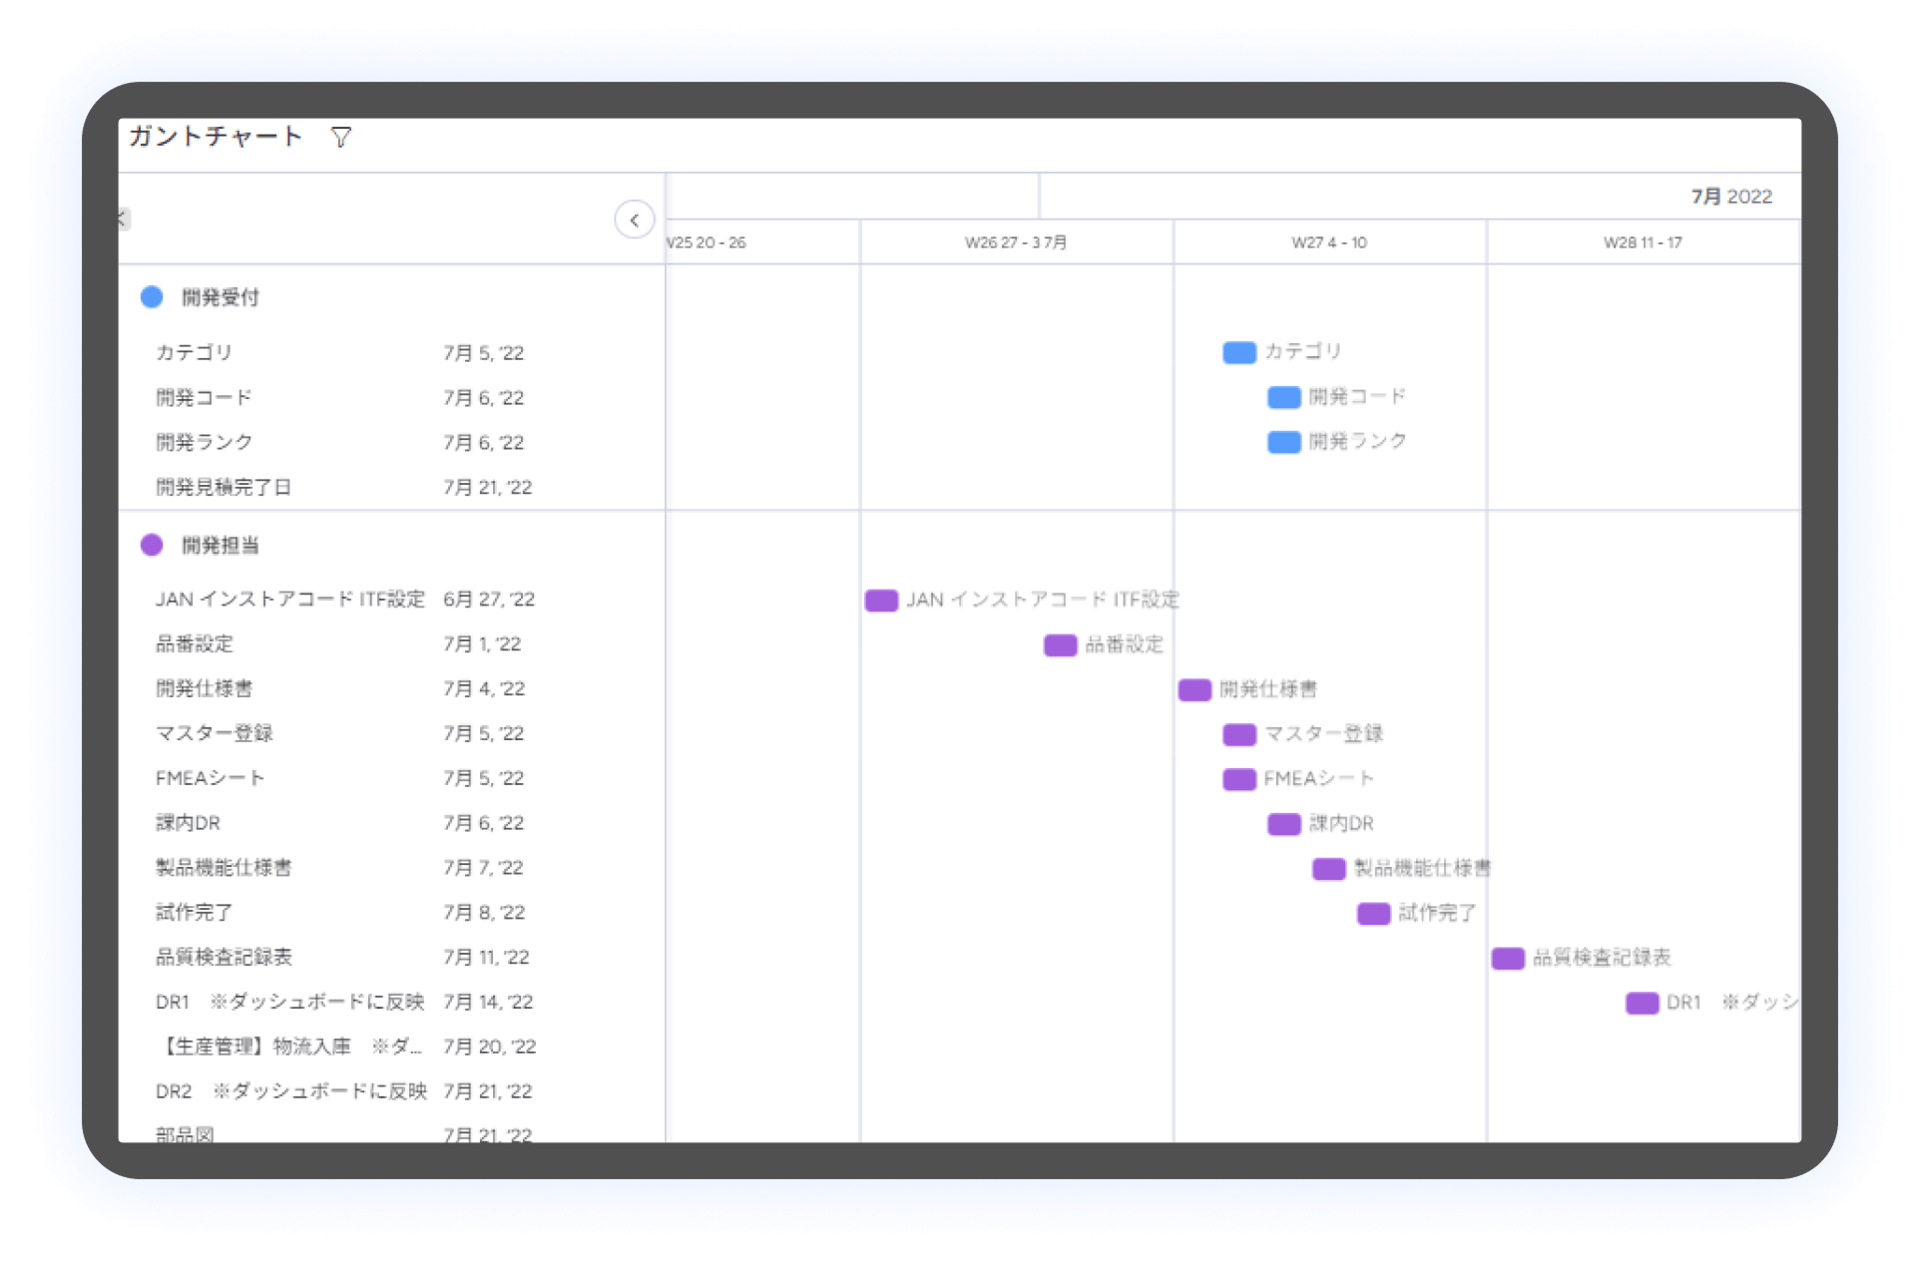Viewport: 1920px width, 1261px height.
Task: Select the 品番設定 row in the list
Action: click(x=391, y=644)
